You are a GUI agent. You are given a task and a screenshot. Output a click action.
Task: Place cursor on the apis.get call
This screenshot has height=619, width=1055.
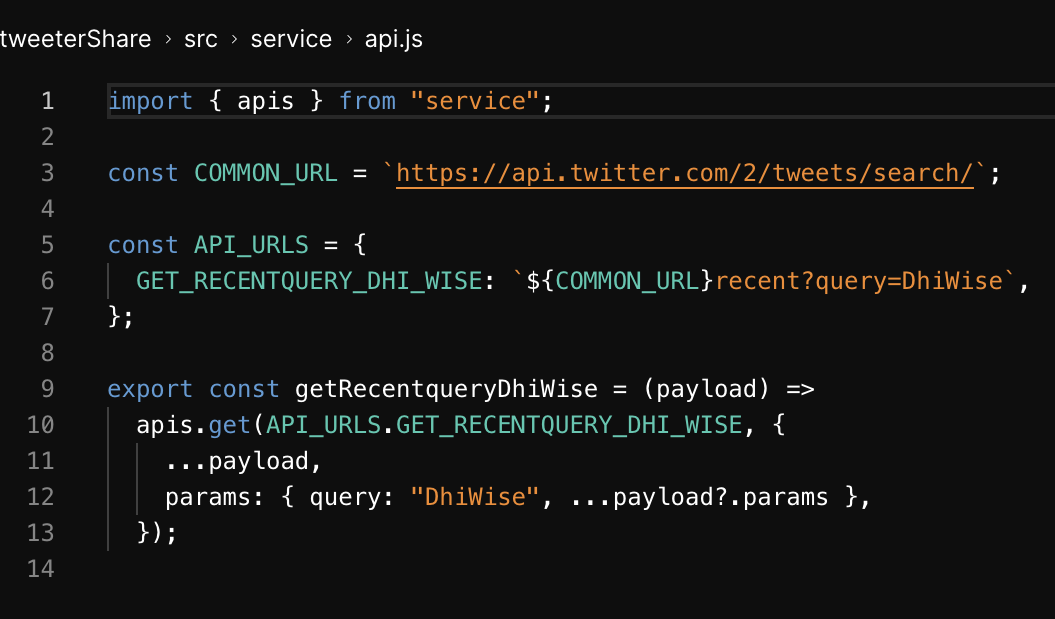[x=194, y=425]
